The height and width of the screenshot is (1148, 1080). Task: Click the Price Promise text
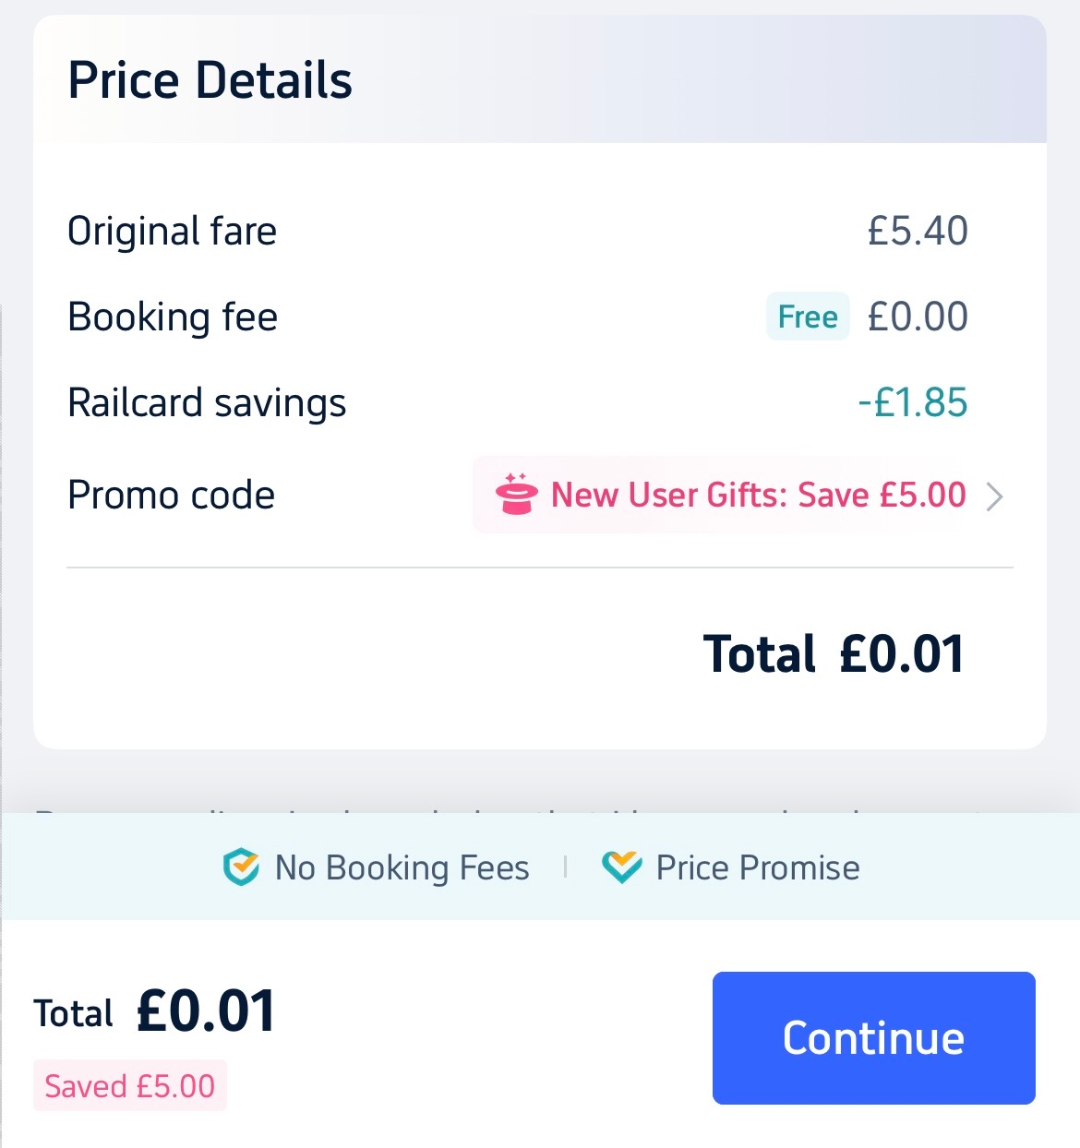757,868
